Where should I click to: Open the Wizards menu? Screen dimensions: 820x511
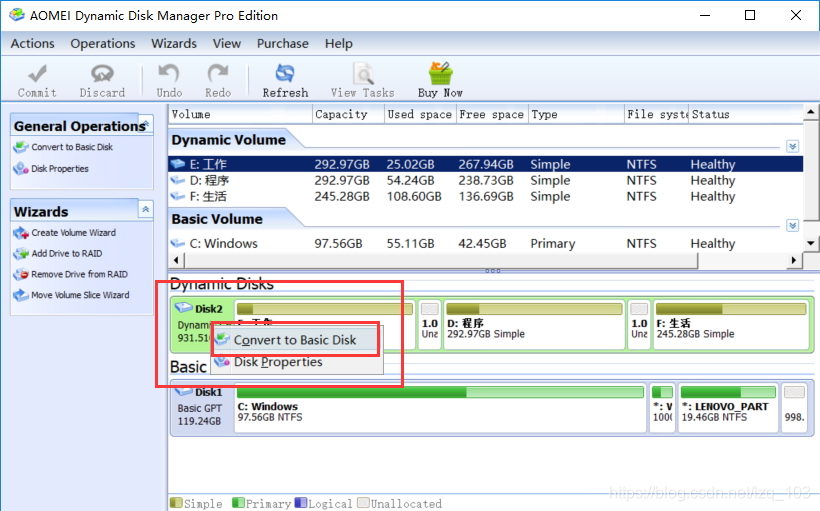(174, 43)
